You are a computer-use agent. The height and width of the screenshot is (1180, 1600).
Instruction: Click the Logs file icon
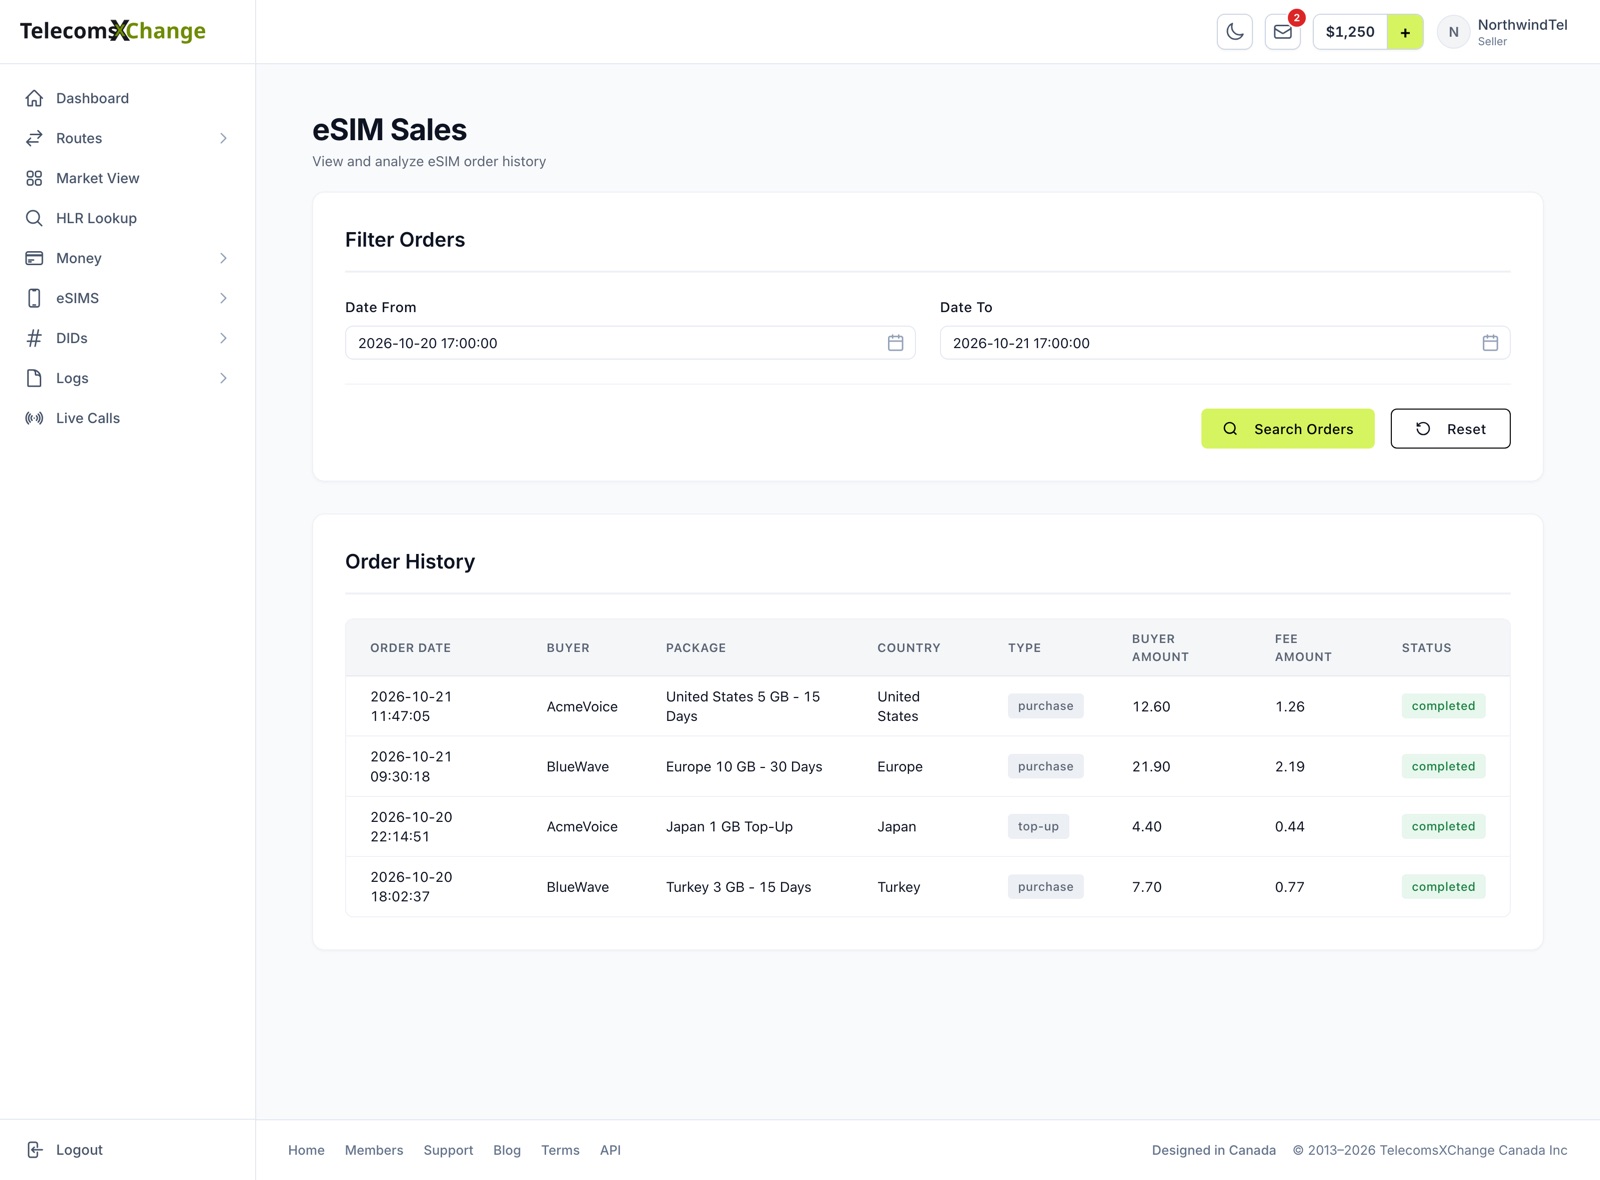34,378
